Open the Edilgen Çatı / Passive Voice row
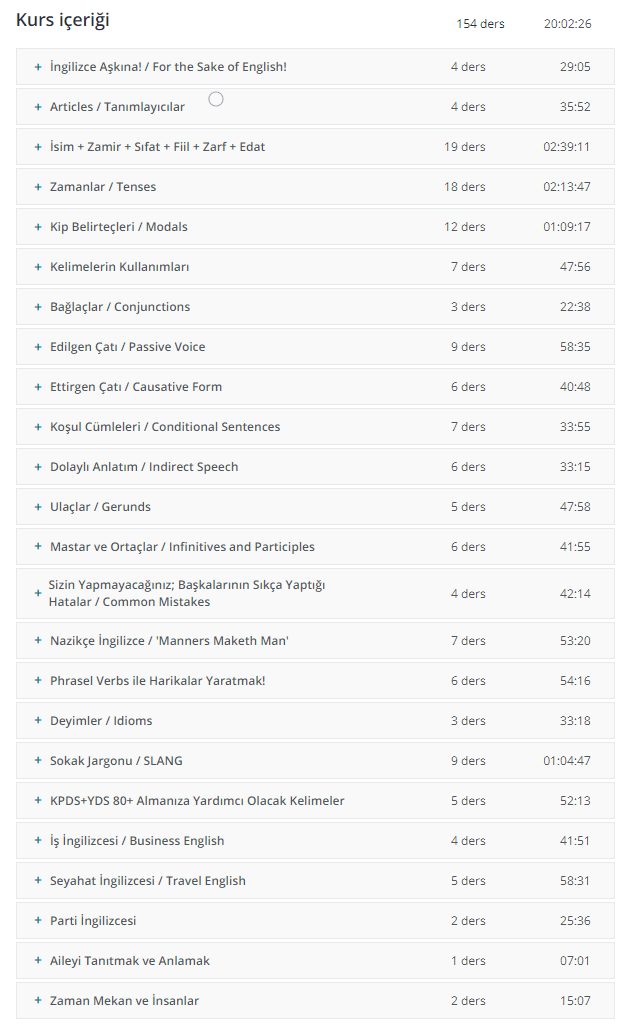Image resolution: width=632 pixels, height=1031 pixels. tap(315, 347)
